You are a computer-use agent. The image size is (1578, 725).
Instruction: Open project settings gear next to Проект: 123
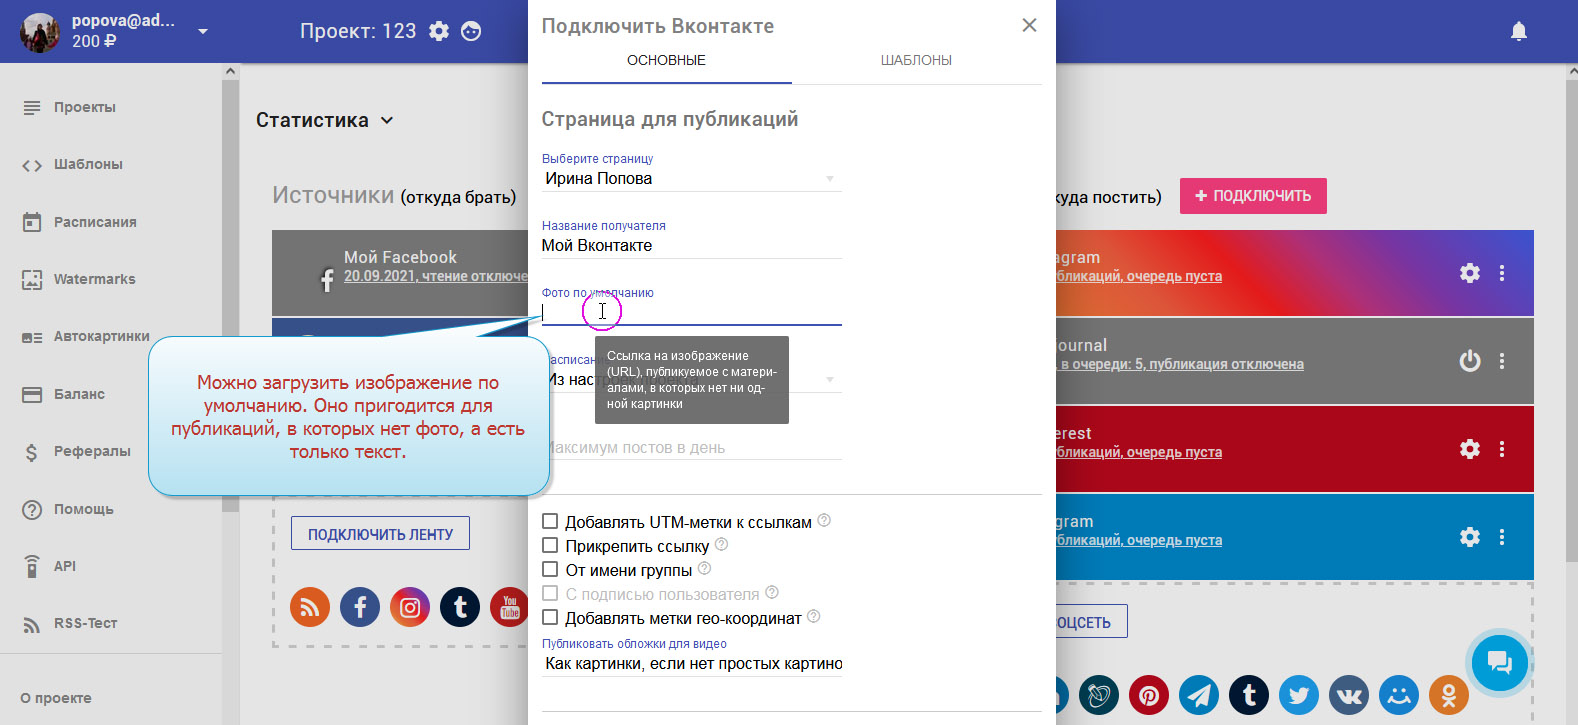[439, 31]
